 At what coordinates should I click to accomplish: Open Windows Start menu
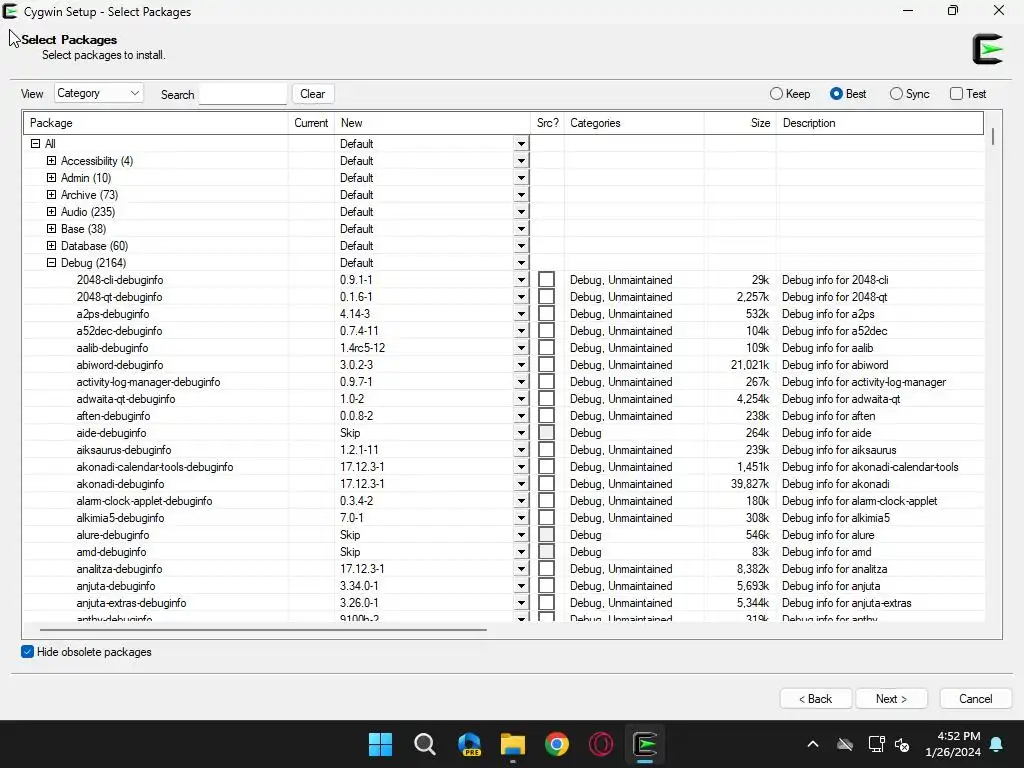coord(380,744)
